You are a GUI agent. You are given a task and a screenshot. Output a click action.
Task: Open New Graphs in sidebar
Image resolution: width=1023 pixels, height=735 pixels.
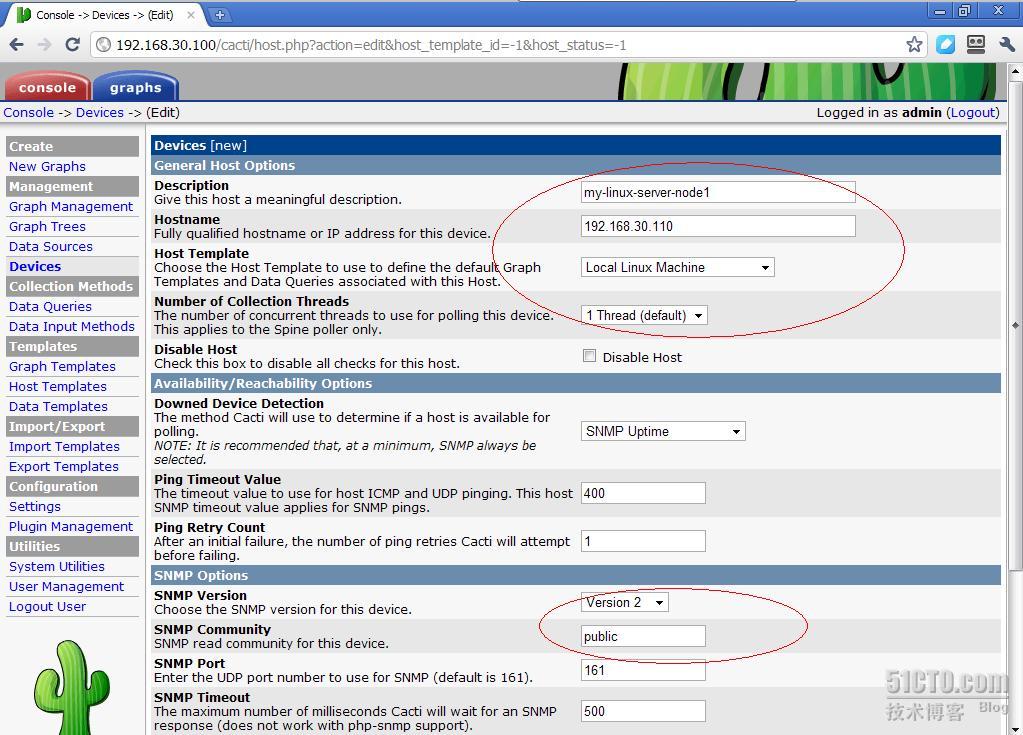pos(47,166)
